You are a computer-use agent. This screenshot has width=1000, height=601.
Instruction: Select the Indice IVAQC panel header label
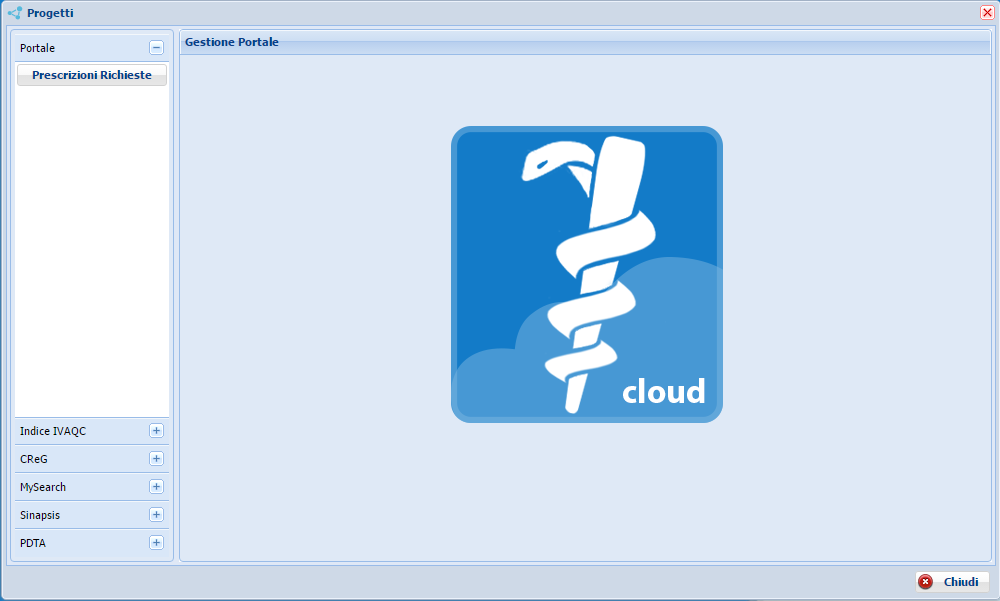(x=53, y=431)
